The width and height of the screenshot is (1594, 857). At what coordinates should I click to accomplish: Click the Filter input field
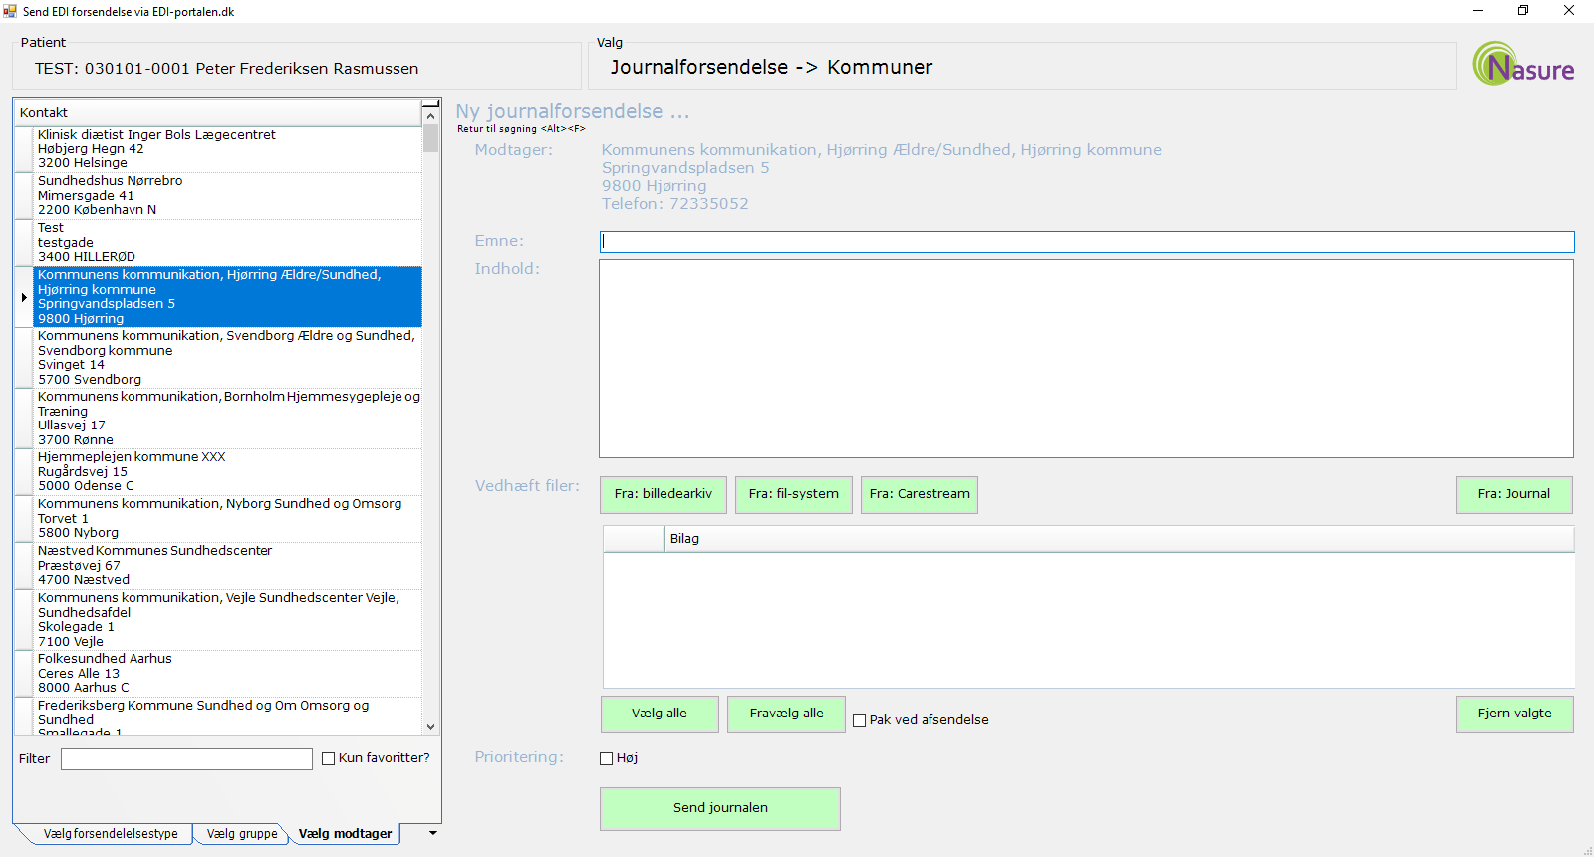click(187, 759)
